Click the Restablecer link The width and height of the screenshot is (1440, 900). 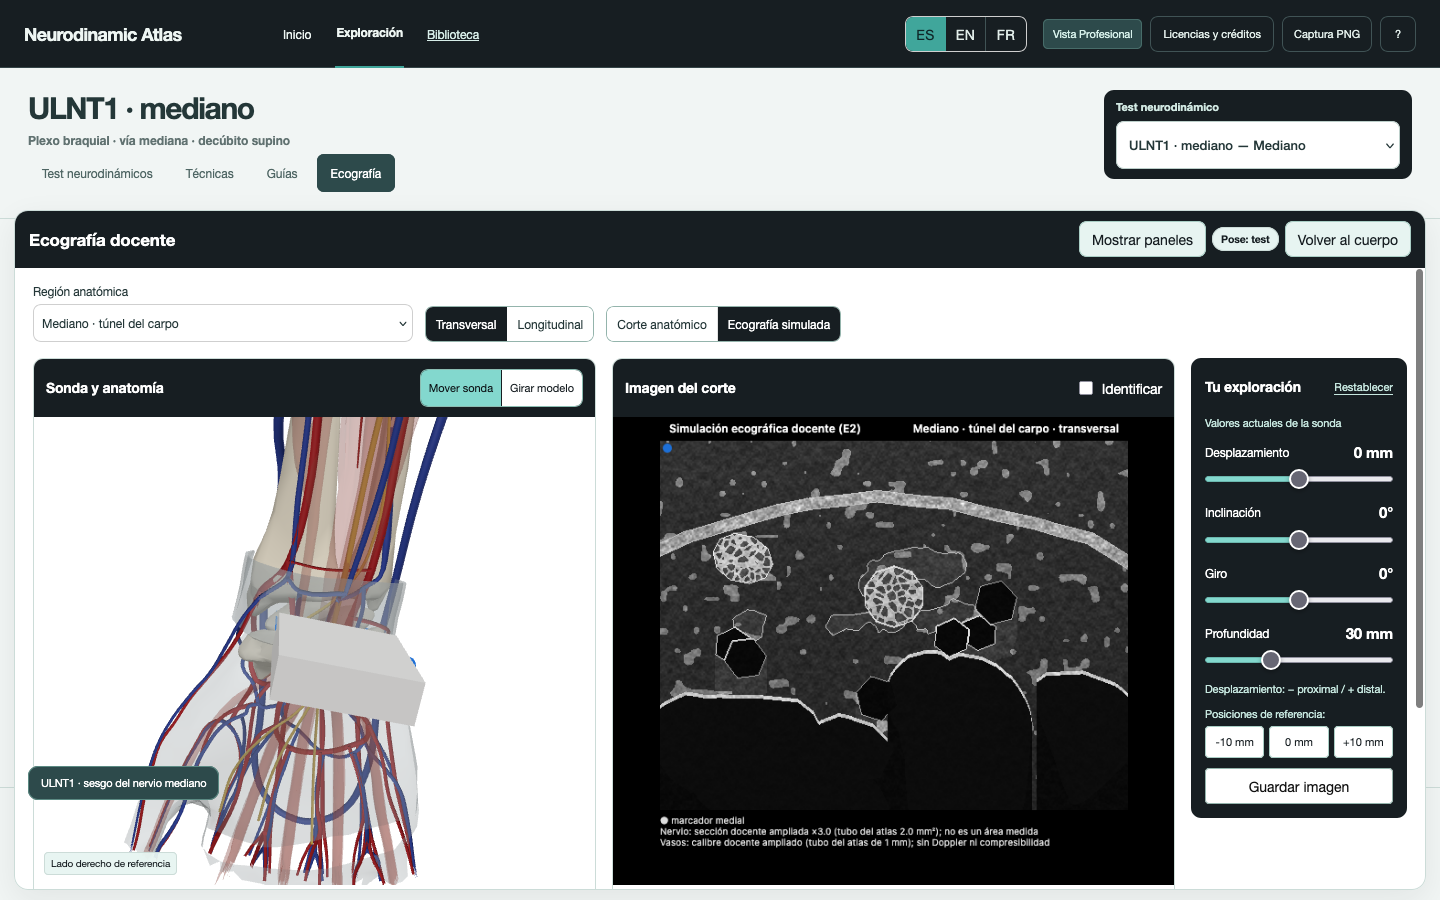(x=1363, y=387)
